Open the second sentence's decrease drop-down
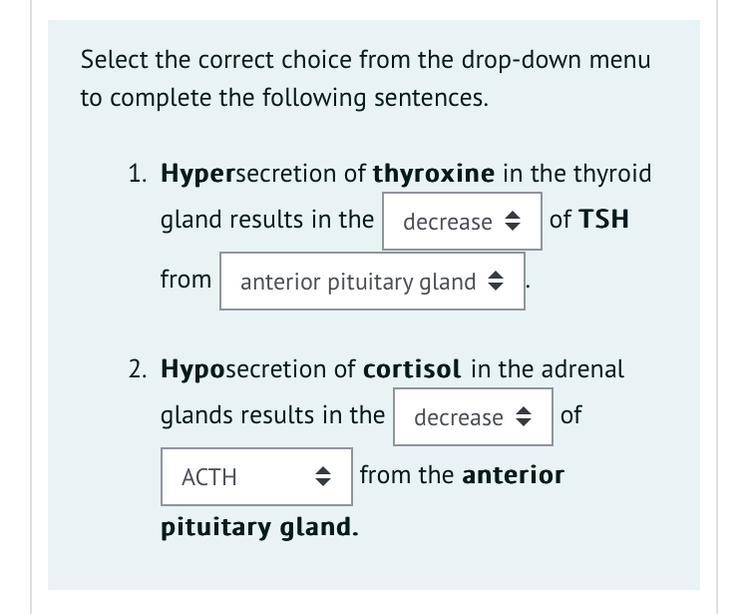The image size is (748, 614). [x=472, y=417]
